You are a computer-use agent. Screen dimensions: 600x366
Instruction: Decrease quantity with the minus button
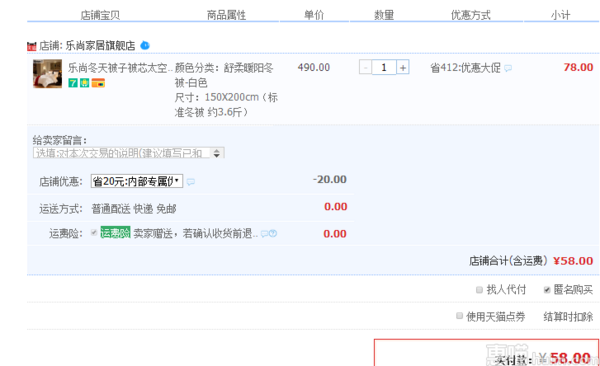pyautogui.click(x=365, y=68)
